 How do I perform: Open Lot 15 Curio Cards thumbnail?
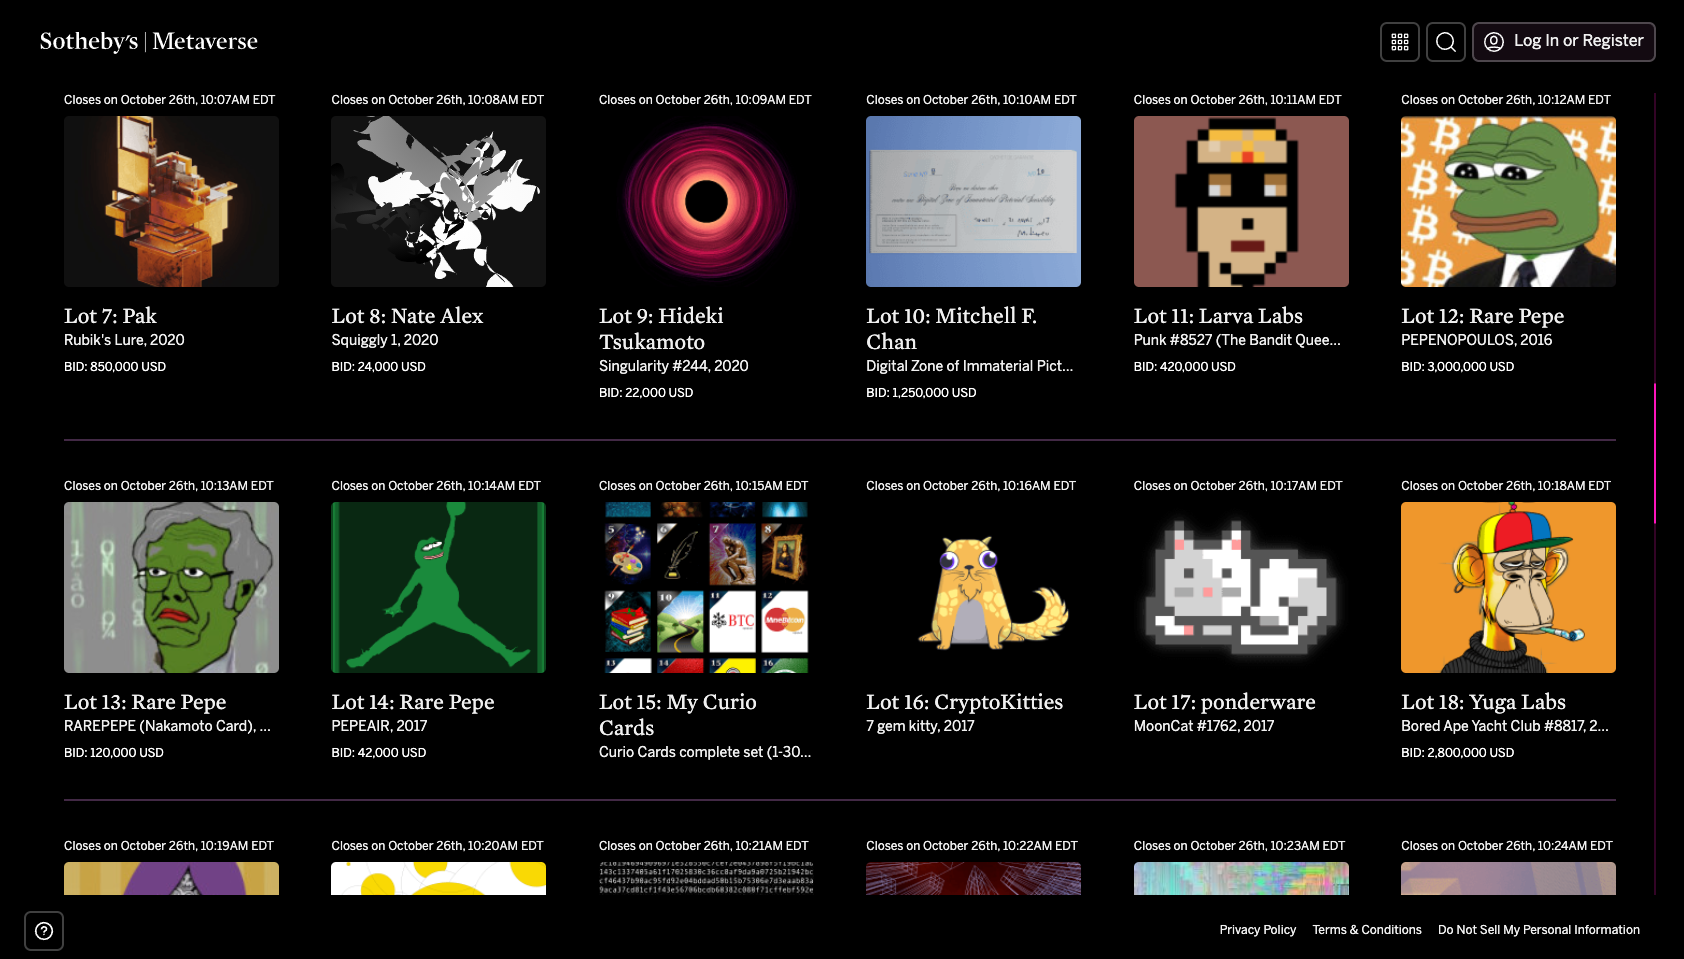pos(706,587)
